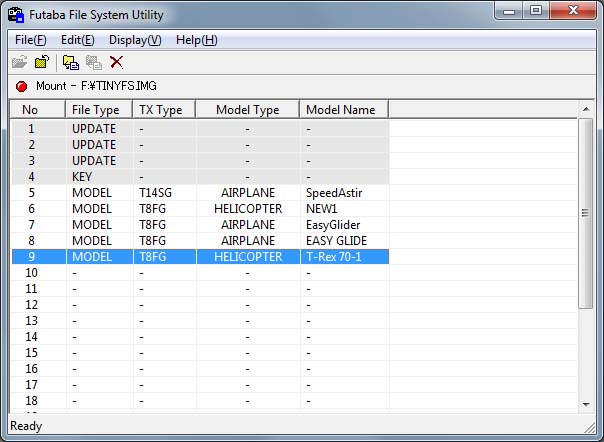This screenshot has width=604, height=442.
Task: Select the KEY file row
Action: [x=200, y=177]
